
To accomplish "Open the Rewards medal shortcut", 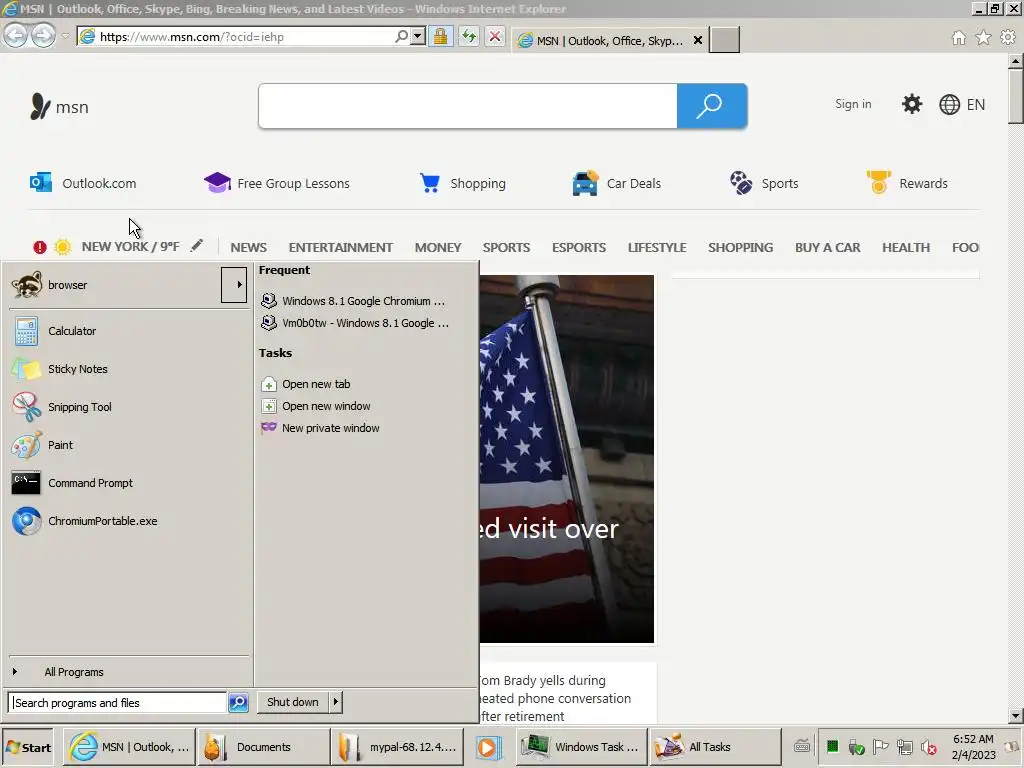I will pyautogui.click(x=906, y=183).
